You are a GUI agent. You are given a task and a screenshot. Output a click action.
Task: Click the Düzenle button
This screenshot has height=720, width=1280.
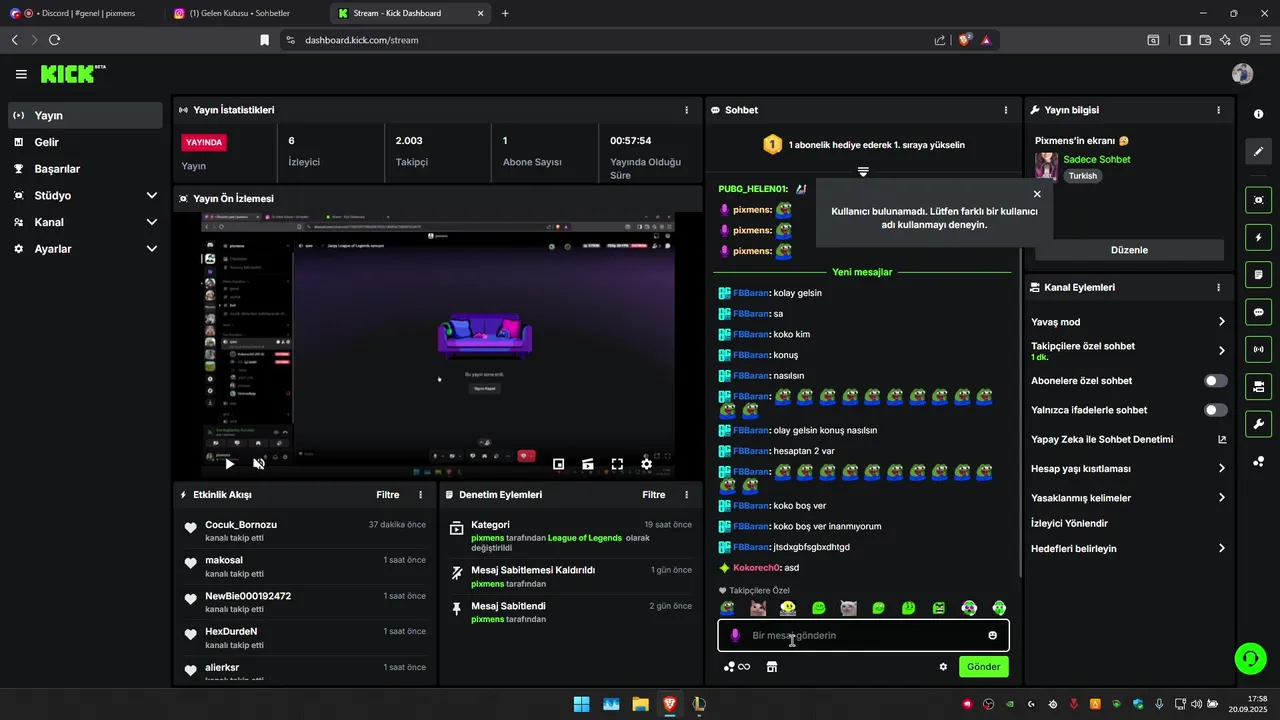click(x=1129, y=250)
